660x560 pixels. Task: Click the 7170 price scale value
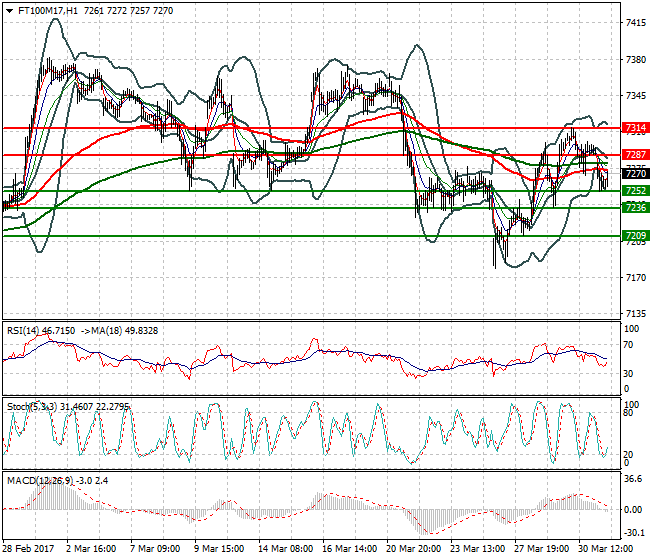pyautogui.click(x=636, y=278)
